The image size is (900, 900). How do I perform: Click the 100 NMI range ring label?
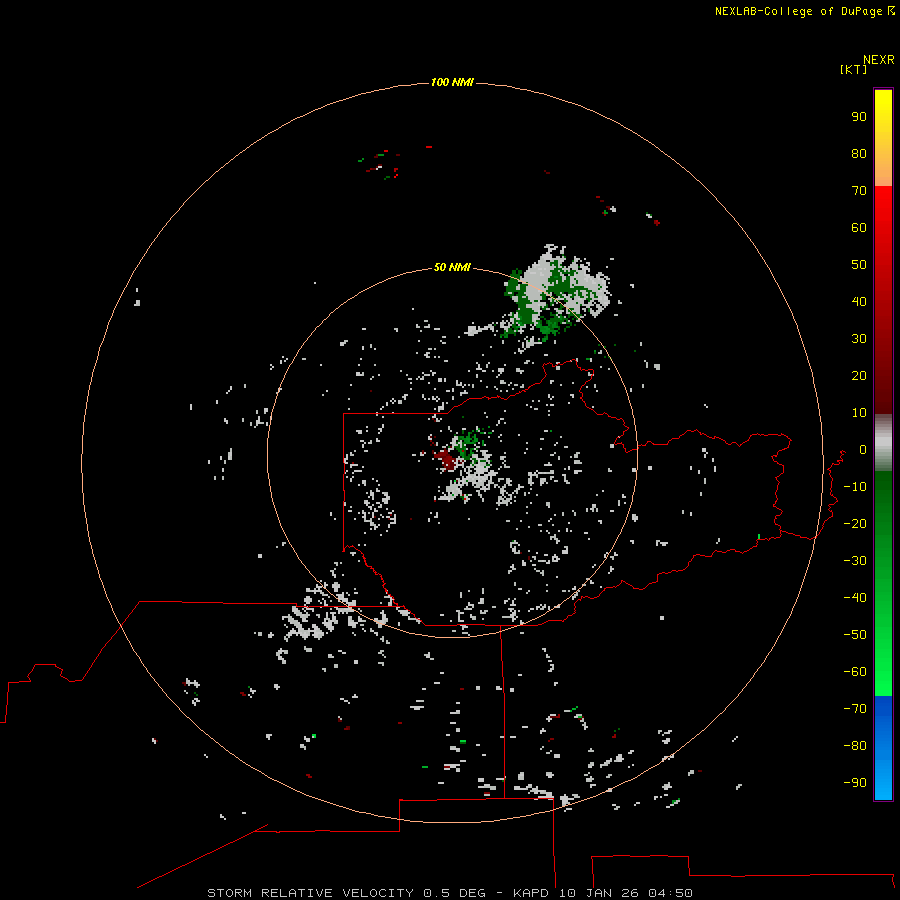click(452, 82)
